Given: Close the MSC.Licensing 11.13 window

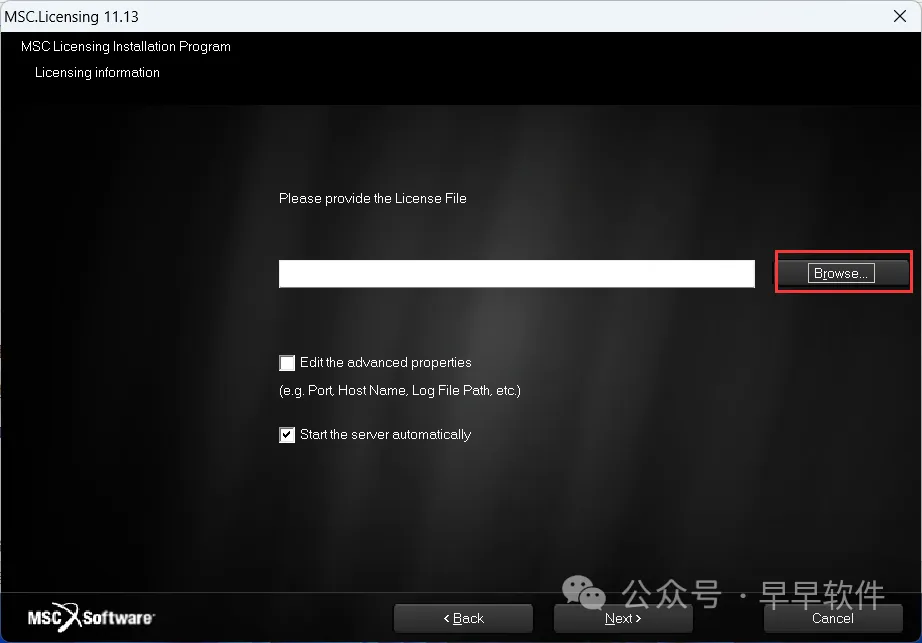Looking at the screenshot, I should click(x=900, y=16).
